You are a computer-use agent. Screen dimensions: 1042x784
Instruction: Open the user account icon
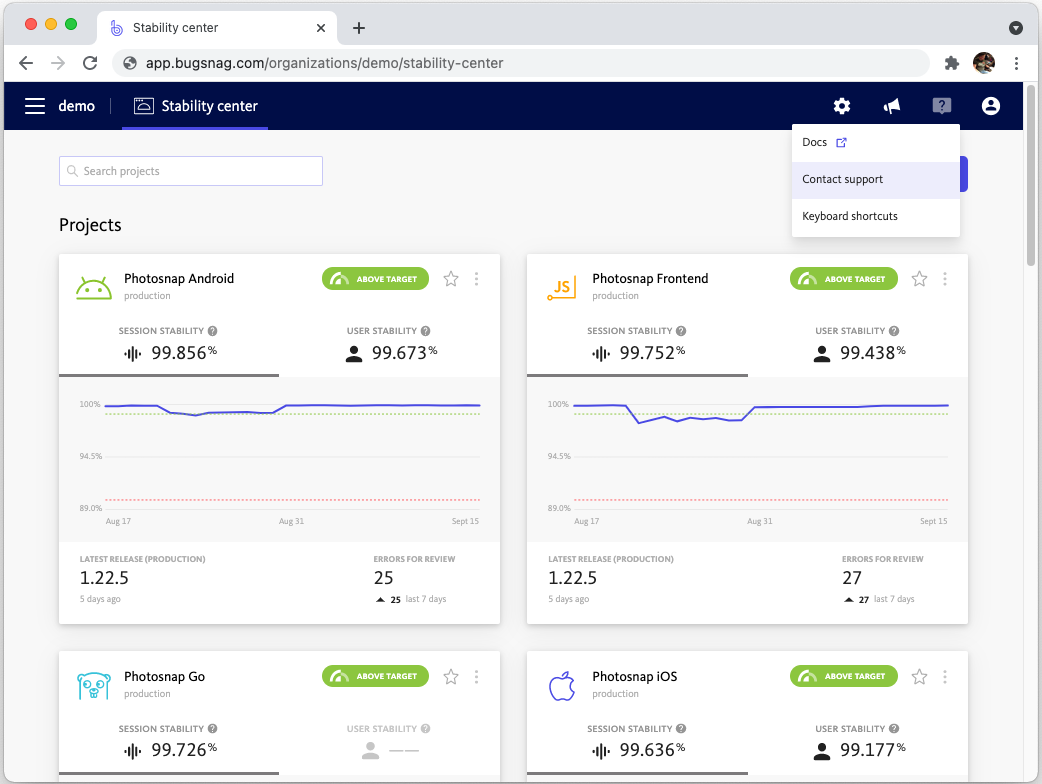pyautogui.click(x=991, y=106)
